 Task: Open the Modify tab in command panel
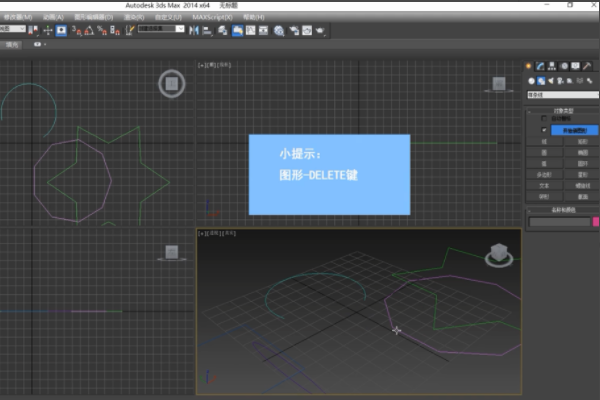pos(540,67)
